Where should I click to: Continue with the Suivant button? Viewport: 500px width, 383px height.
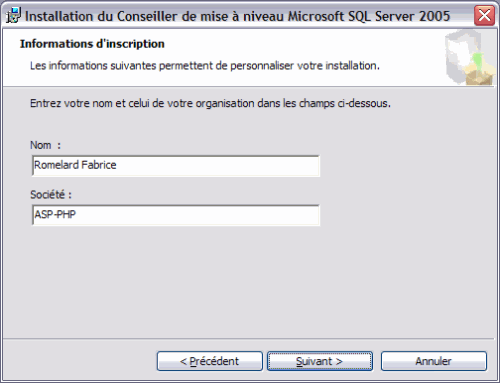320,361
